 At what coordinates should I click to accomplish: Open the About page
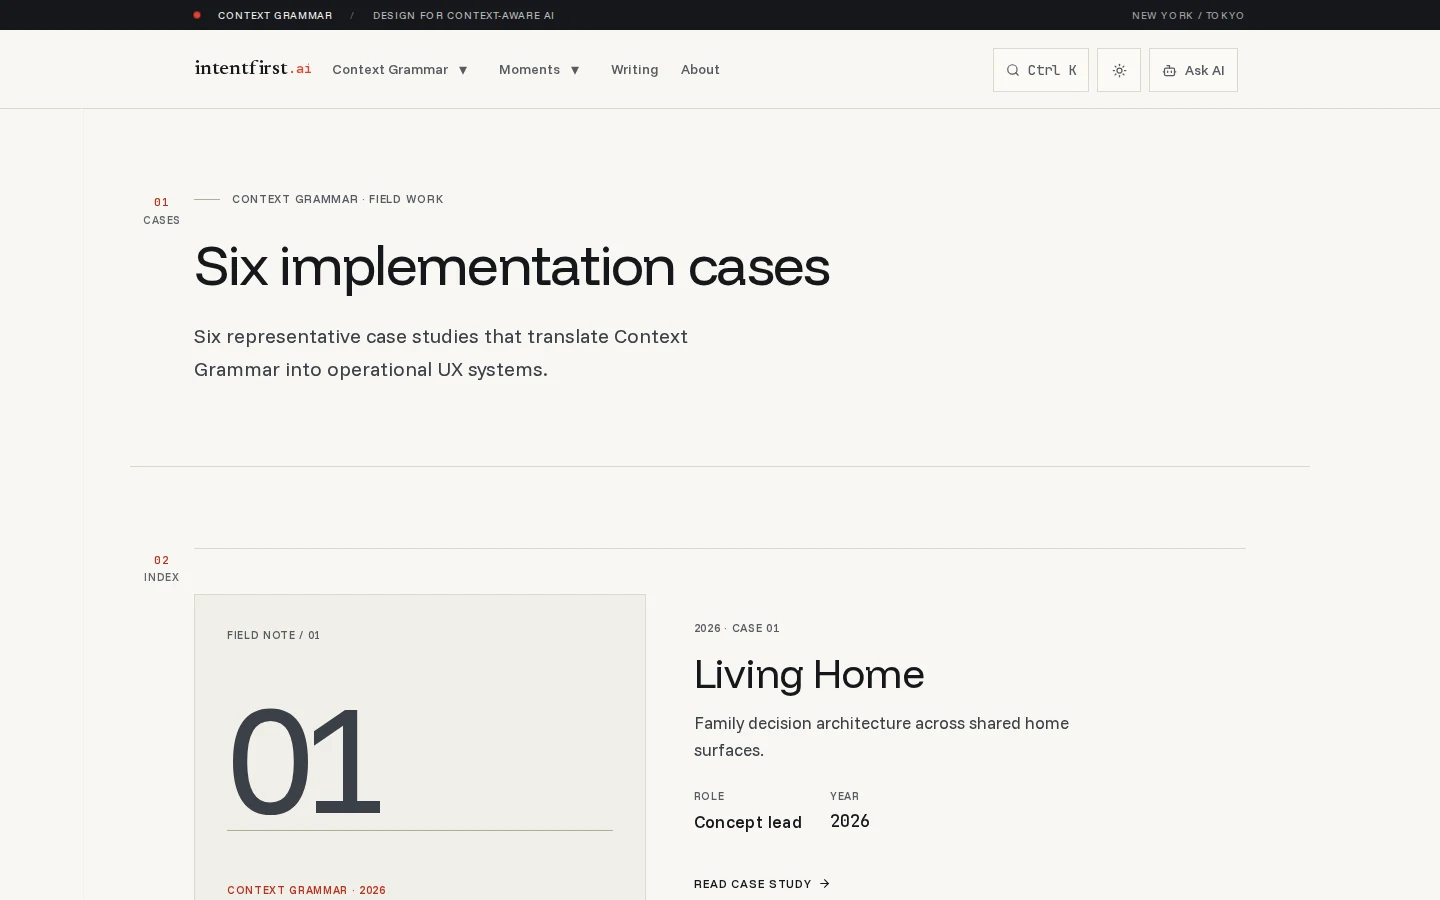pyautogui.click(x=700, y=70)
